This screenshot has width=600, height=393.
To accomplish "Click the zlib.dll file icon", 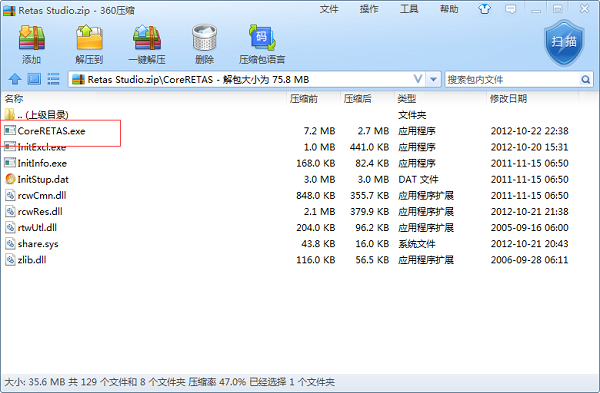I will pyautogui.click(x=10, y=259).
